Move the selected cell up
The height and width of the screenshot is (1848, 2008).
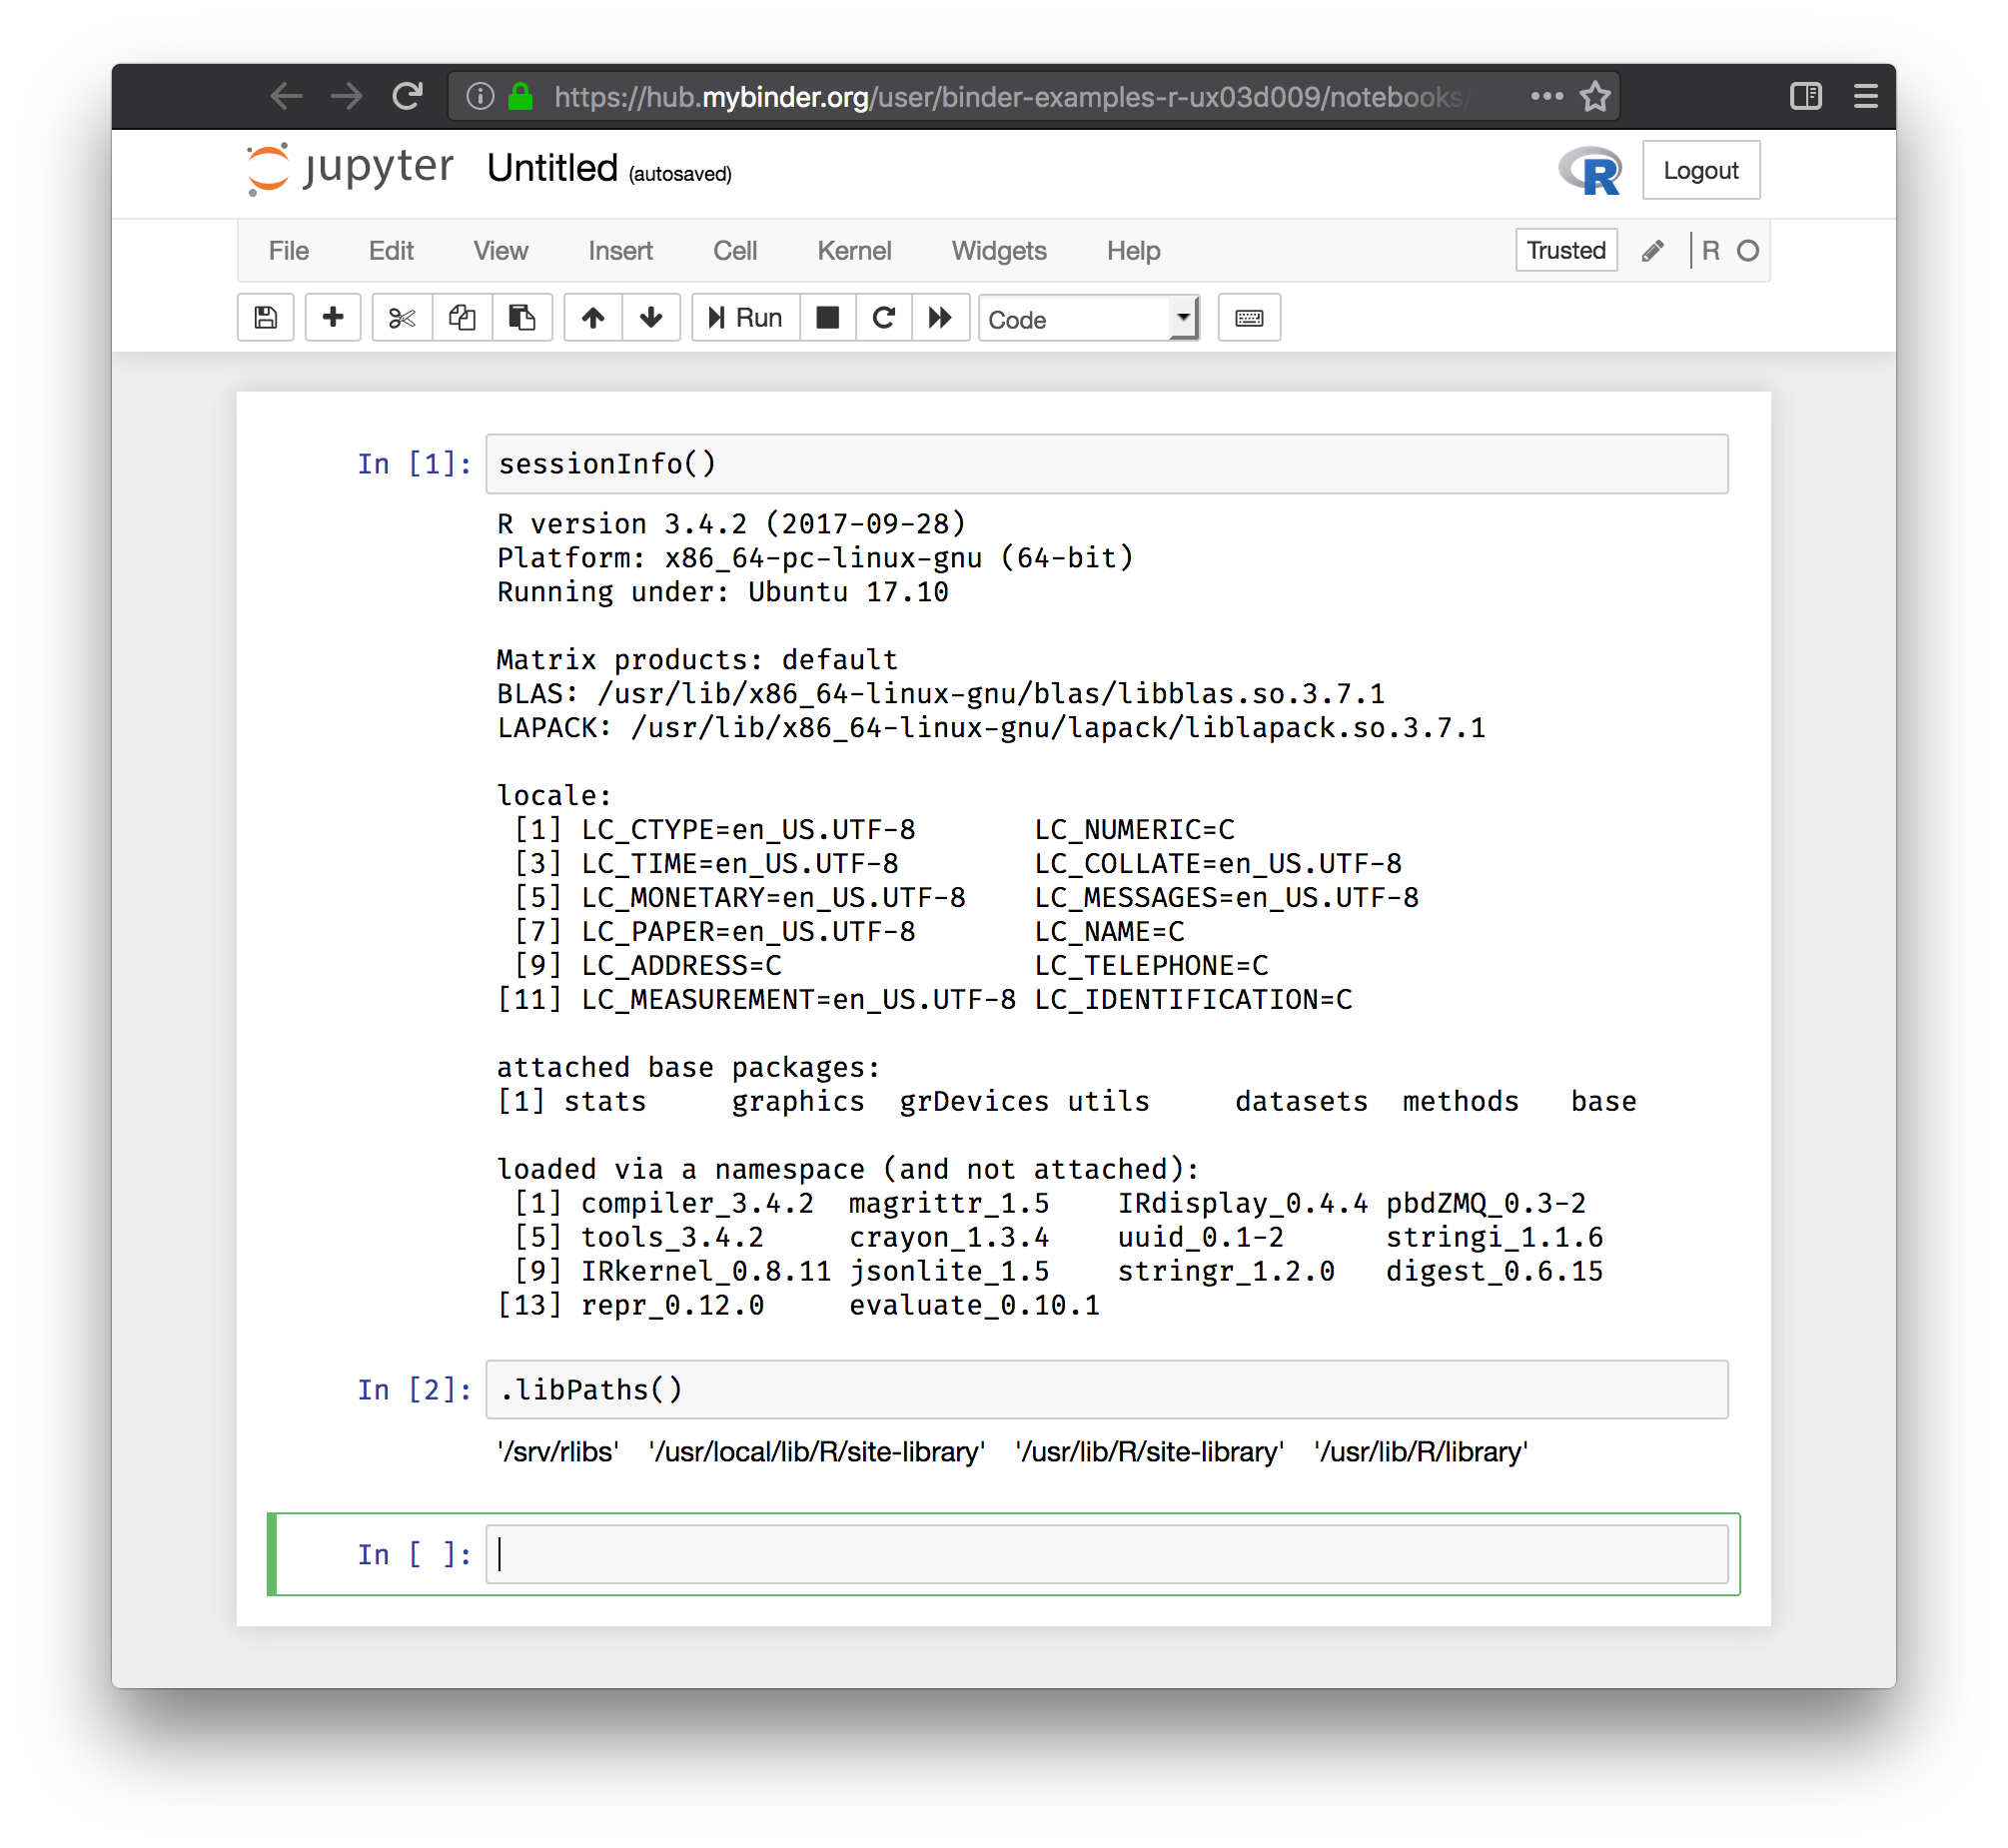coord(592,317)
